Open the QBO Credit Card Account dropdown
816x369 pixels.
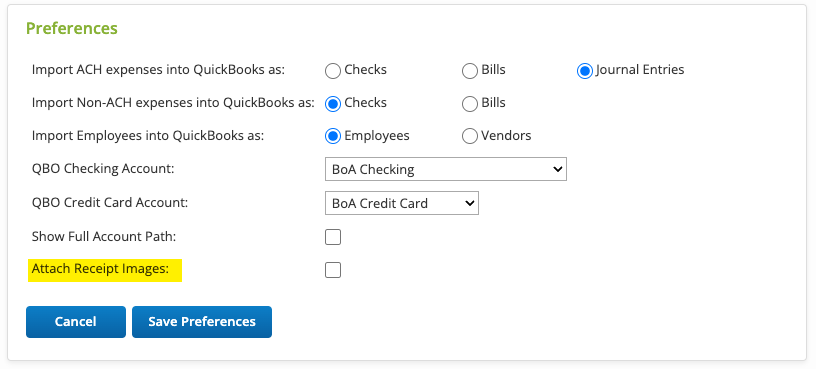coord(402,203)
